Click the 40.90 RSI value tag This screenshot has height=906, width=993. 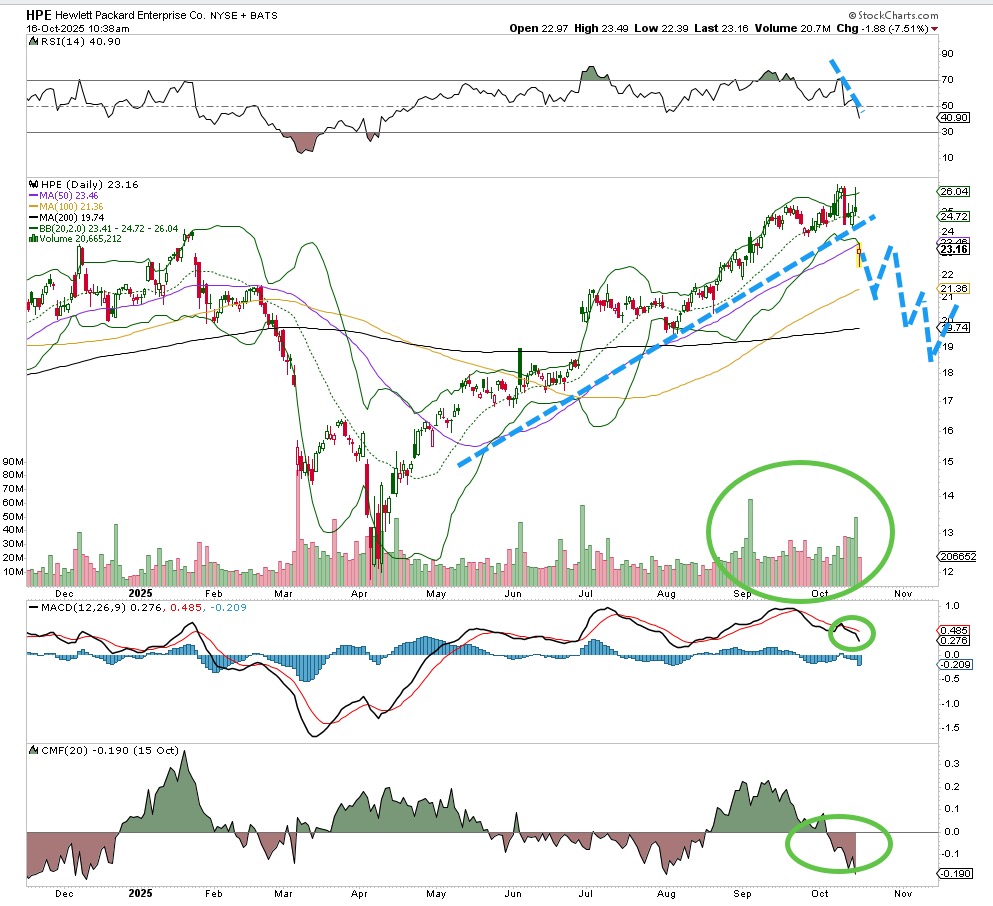[x=953, y=118]
